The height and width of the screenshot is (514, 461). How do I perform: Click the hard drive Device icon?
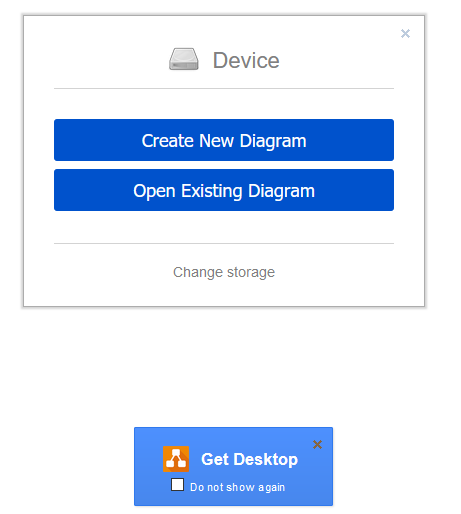pos(184,59)
